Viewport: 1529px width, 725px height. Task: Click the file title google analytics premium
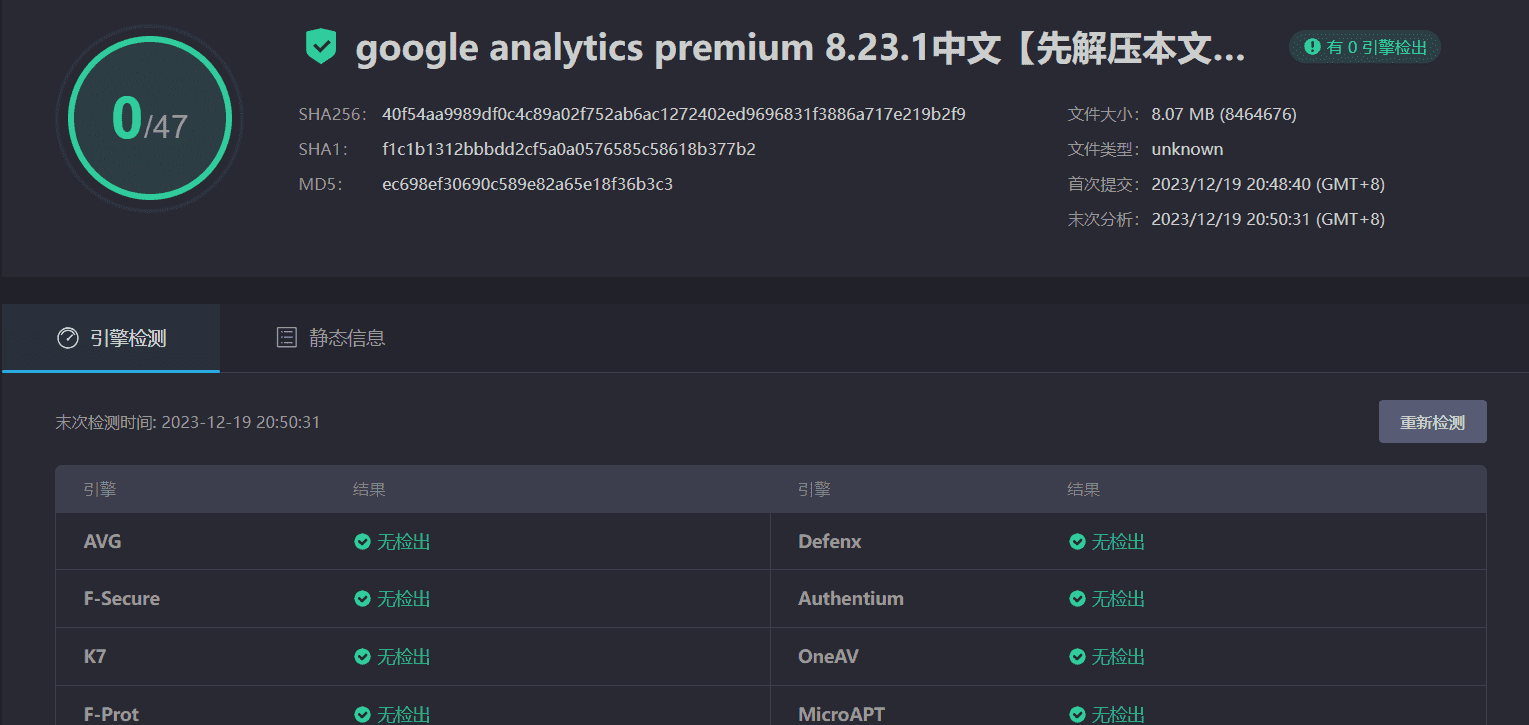[800, 48]
